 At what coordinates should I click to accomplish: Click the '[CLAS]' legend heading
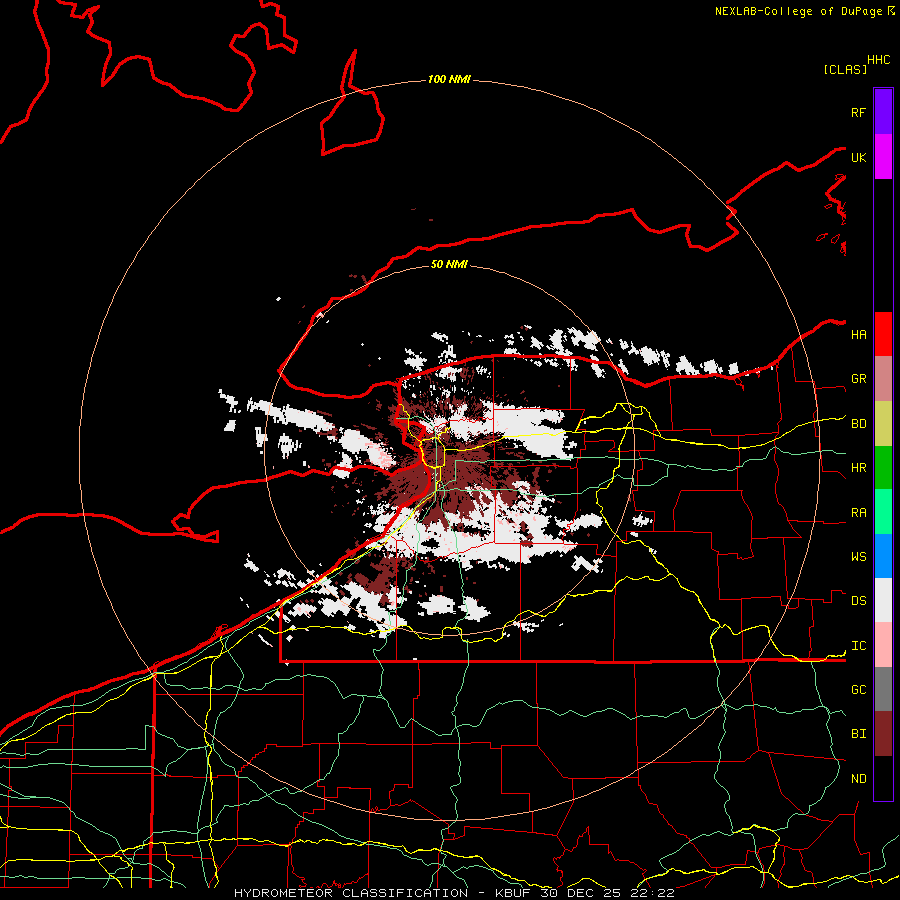(845, 69)
